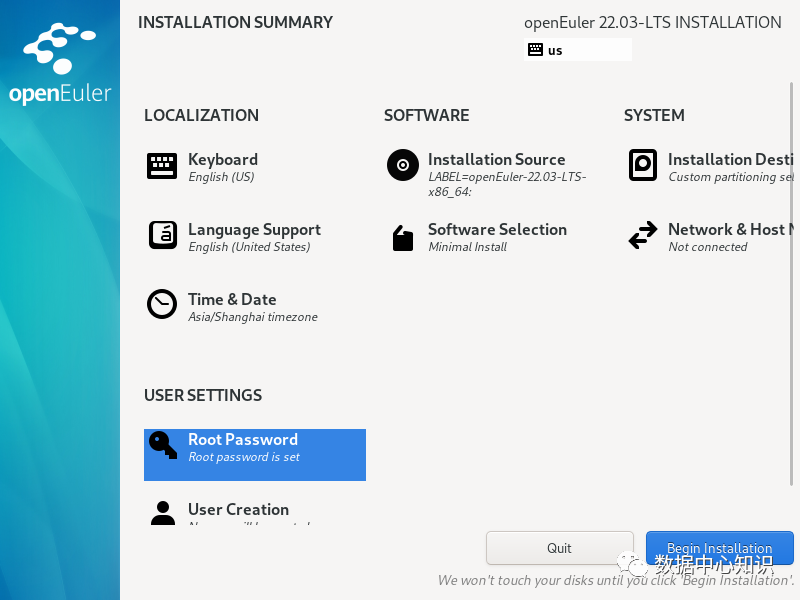Image resolution: width=800 pixels, height=600 pixels.
Task: Click the 'English (United States)' status text
Action: pyautogui.click(x=249, y=247)
